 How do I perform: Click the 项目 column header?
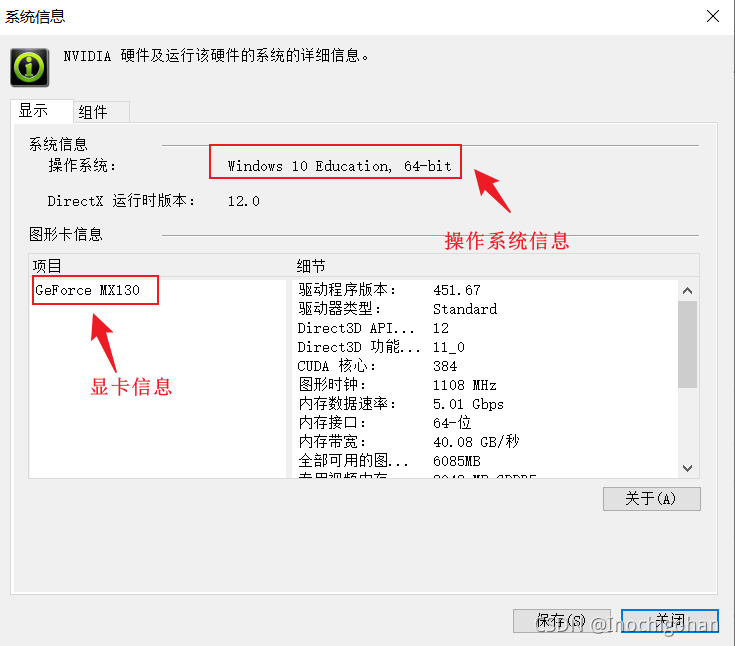pyautogui.click(x=159, y=266)
